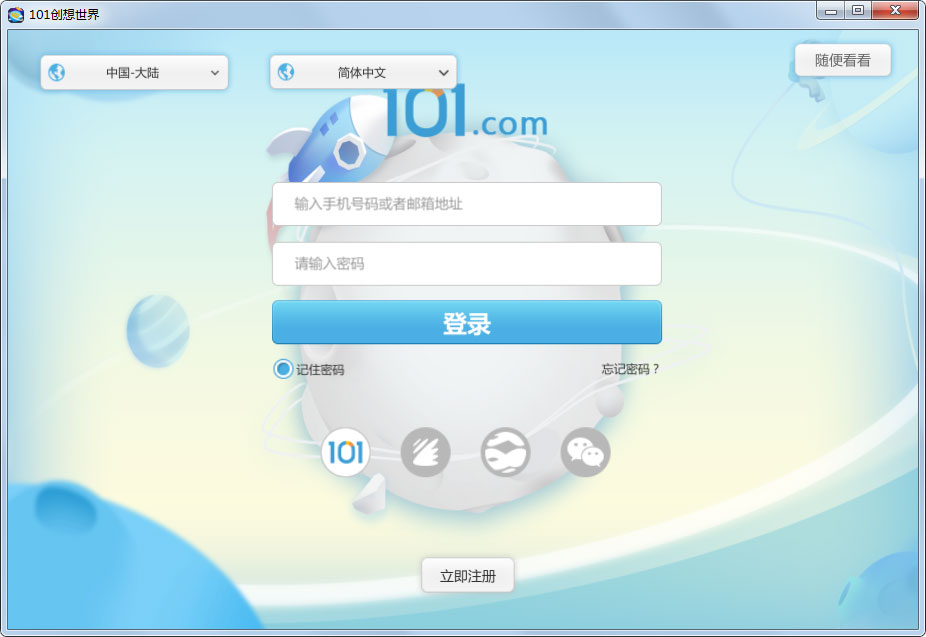The height and width of the screenshot is (637, 926).
Task: Focus the 请输入密码 password field
Action: tap(467, 264)
